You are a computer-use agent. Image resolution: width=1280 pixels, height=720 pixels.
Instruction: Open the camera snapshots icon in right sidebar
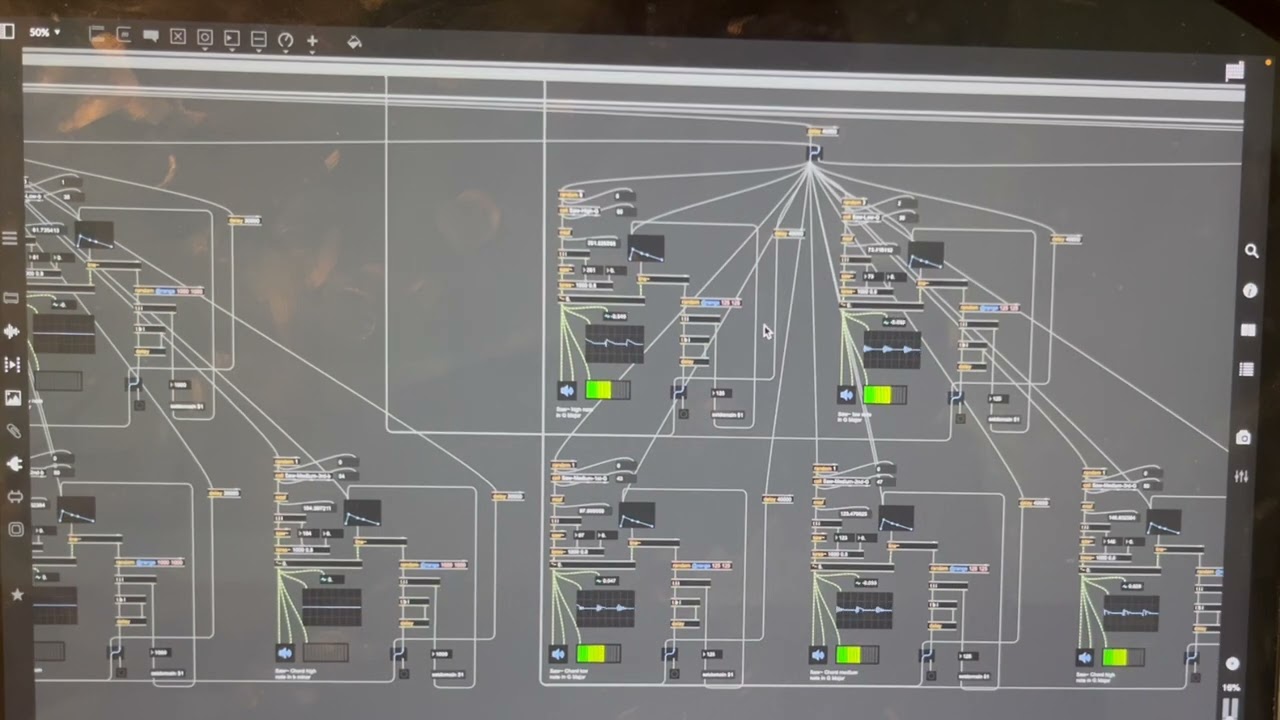[1243, 438]
